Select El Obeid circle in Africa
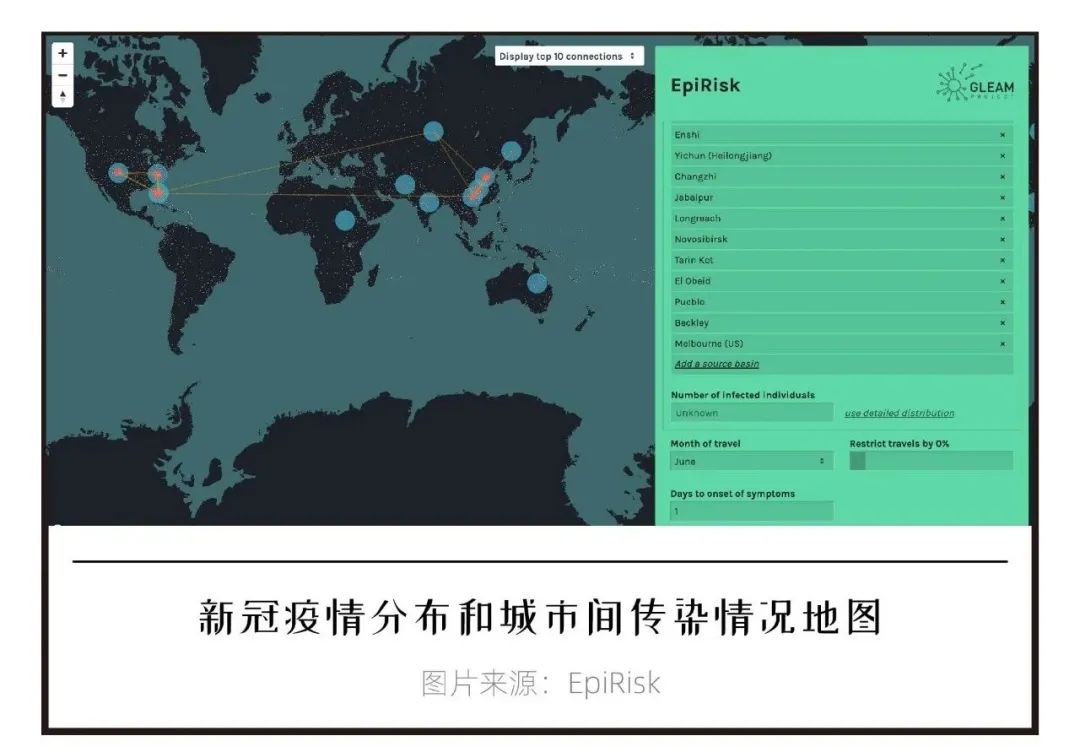Image resolution: width=1080 pixels, height=752 pixels. (345, 220)
